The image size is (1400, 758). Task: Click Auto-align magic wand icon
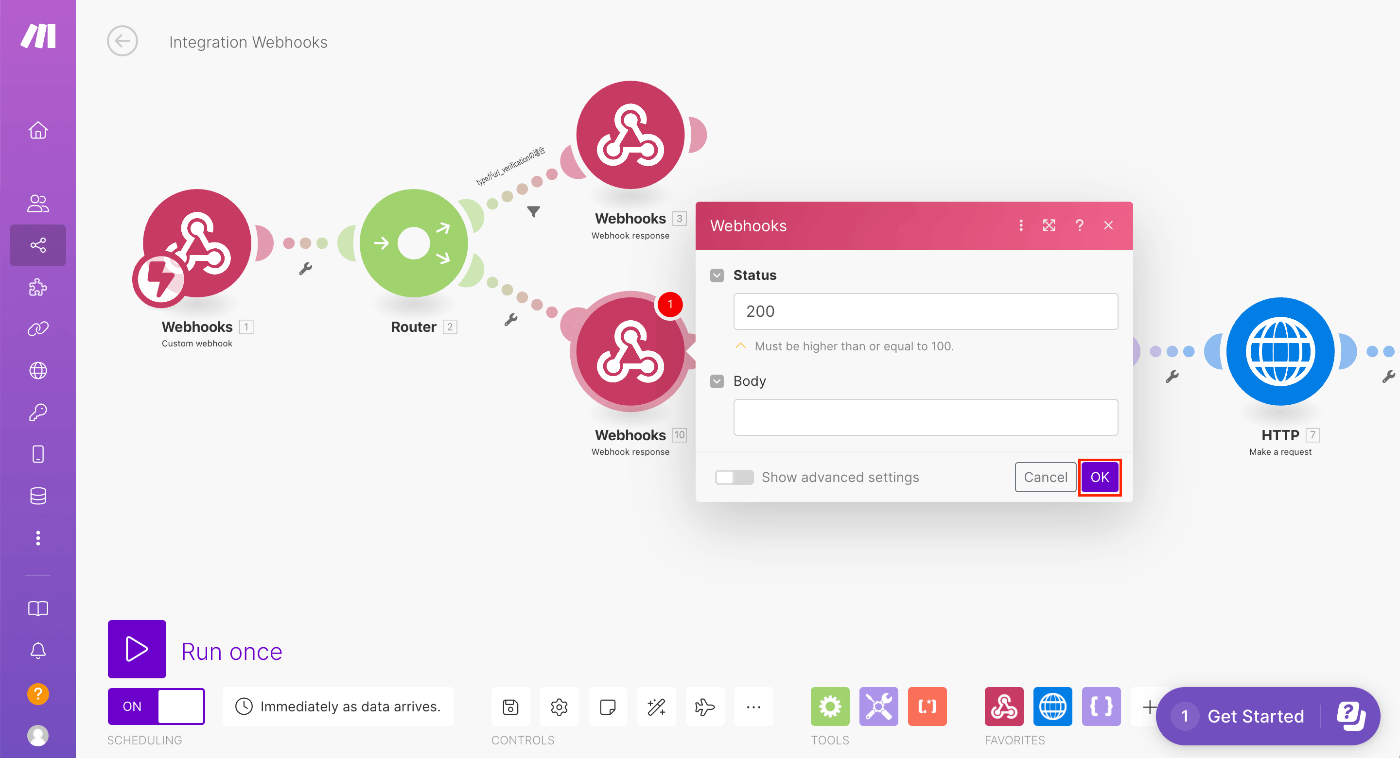point(656,707)
